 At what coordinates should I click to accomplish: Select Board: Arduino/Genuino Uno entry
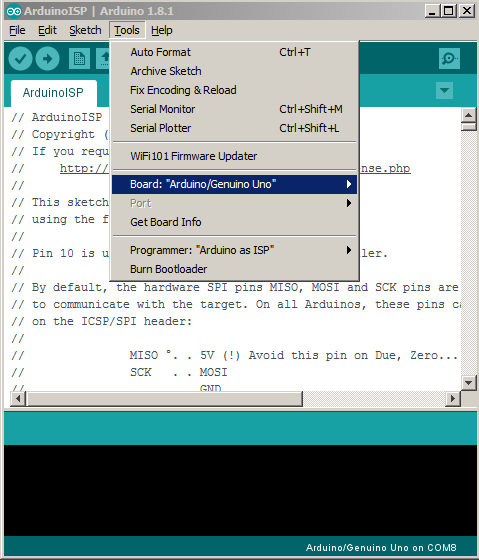pyautogui.click(x=234, y=184)
